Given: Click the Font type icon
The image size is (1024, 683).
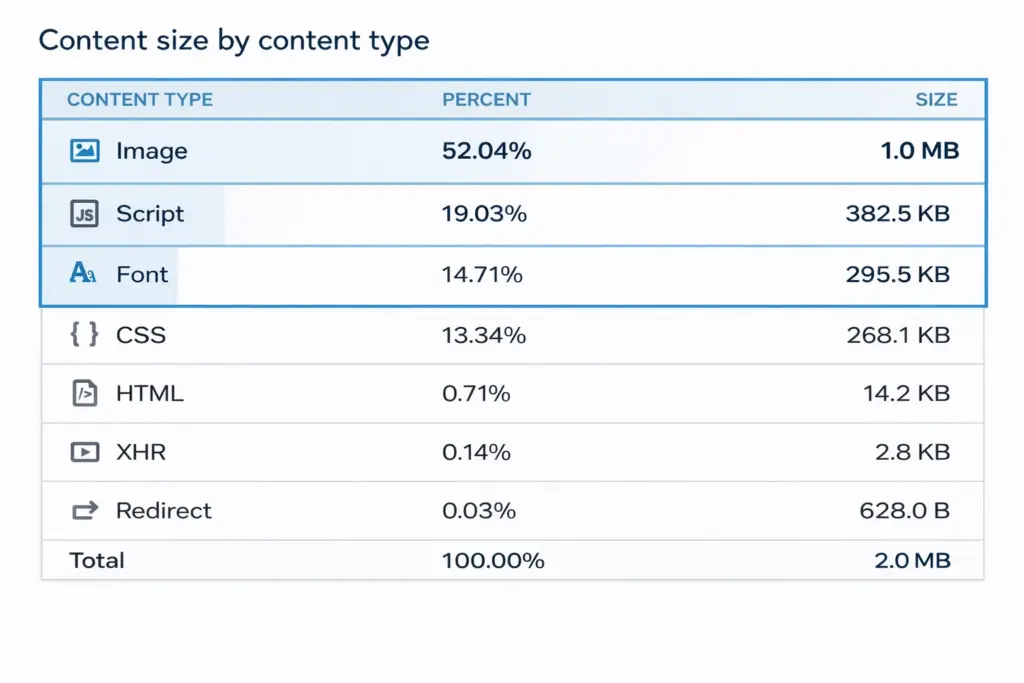Looking at the screenshot, I should pos(84,274).
